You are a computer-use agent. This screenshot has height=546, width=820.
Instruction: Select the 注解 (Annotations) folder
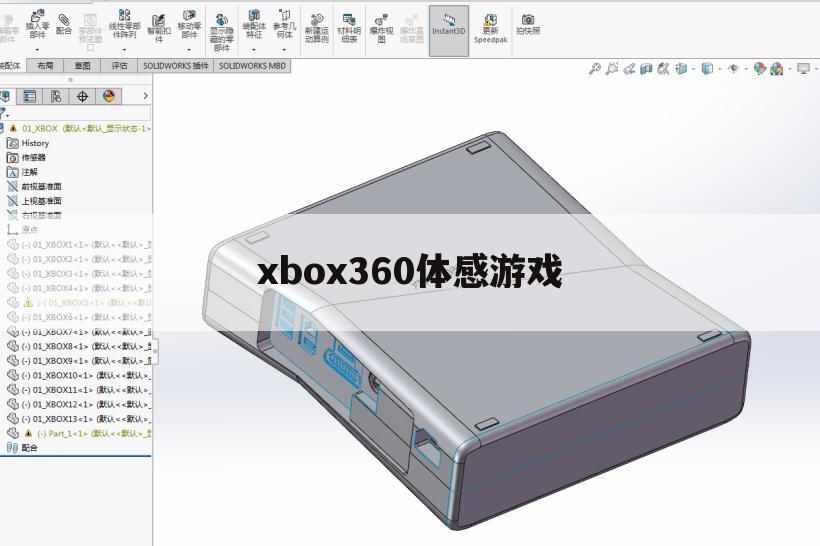(22, 172)
